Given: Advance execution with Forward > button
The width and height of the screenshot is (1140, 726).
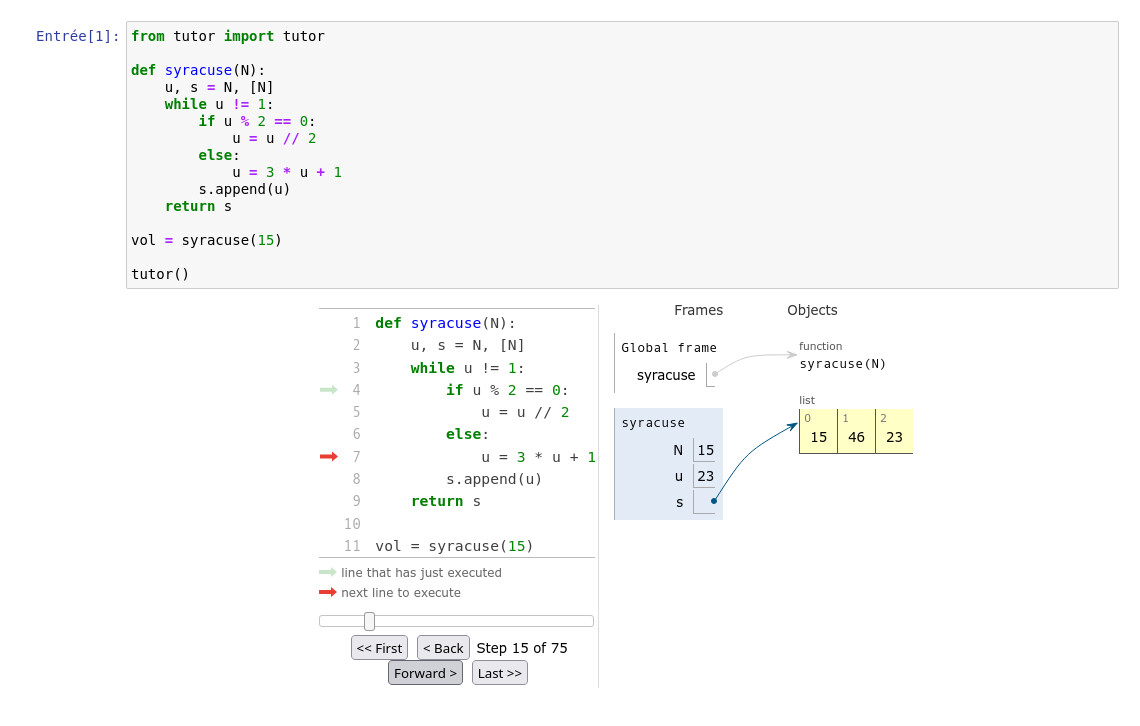Looking at the screenshot, I should (425, 673).
